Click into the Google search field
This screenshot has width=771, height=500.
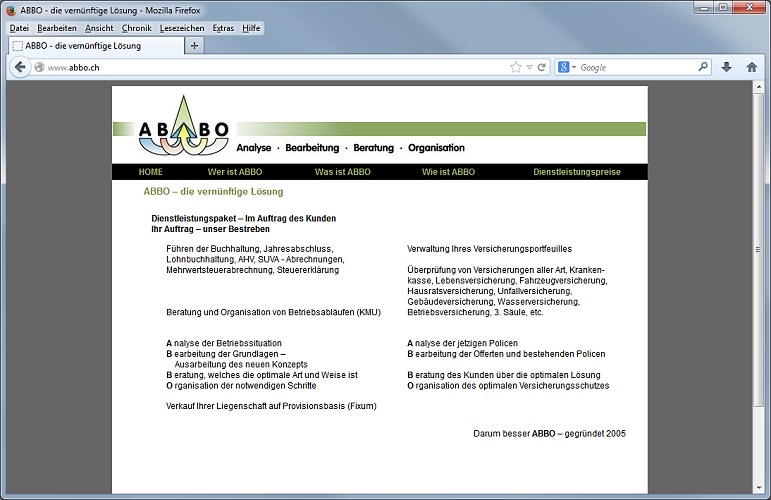(637, 67)
